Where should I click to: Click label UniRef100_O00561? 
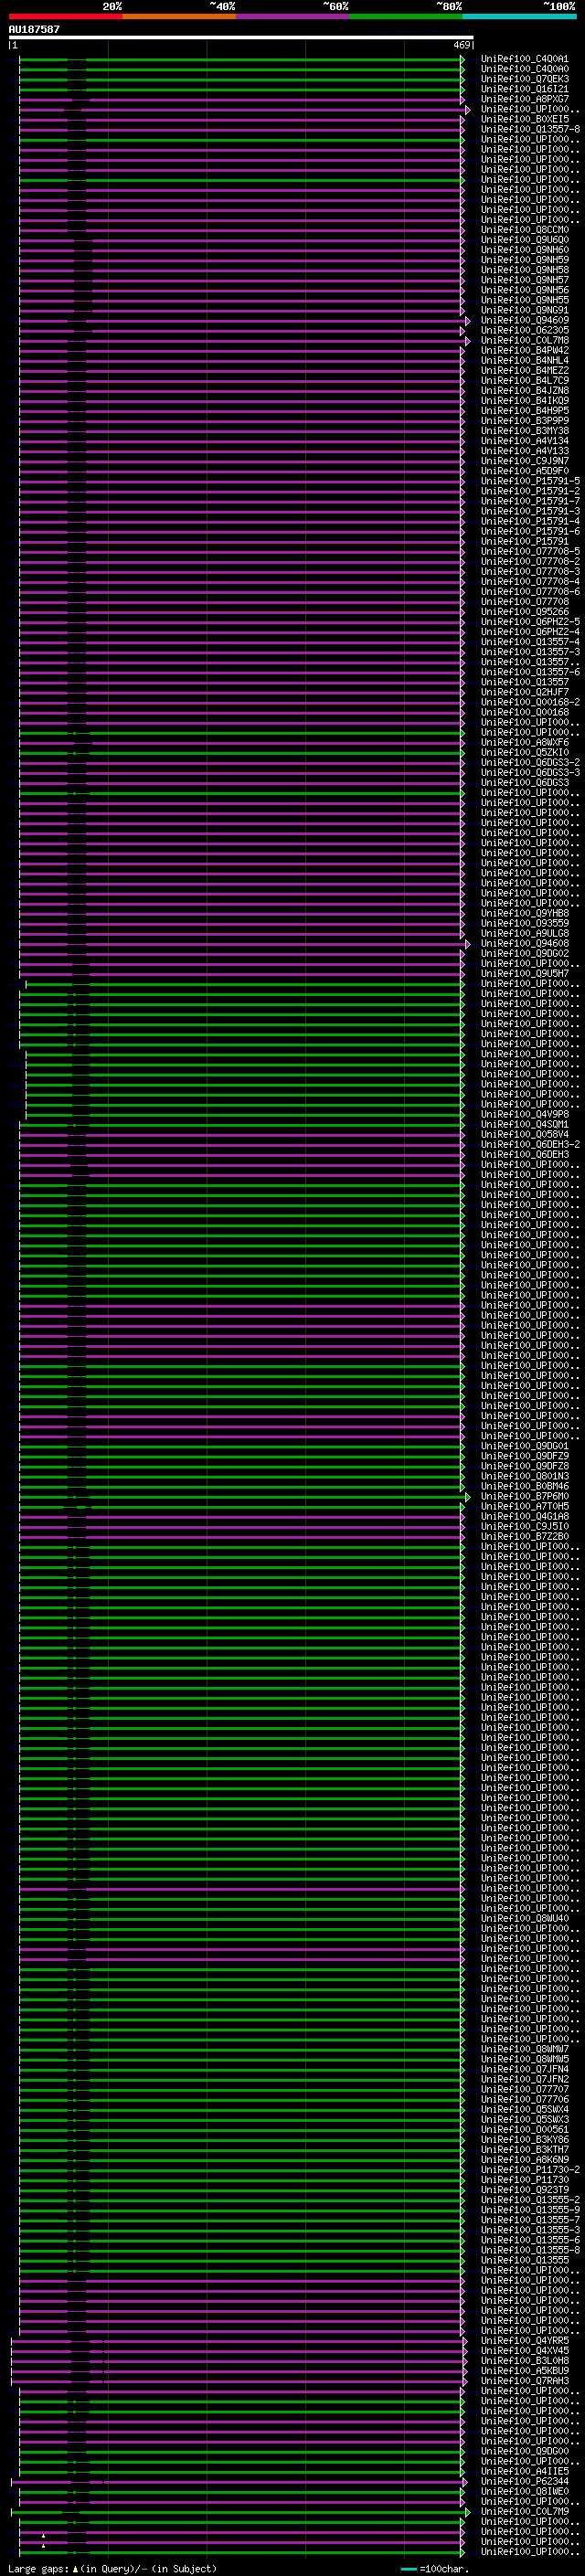coord(525,2129)
